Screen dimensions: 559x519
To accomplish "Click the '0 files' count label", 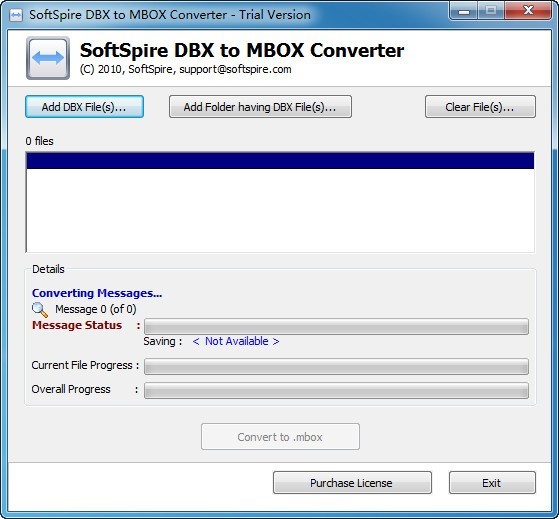I will [x=39, y=141].
